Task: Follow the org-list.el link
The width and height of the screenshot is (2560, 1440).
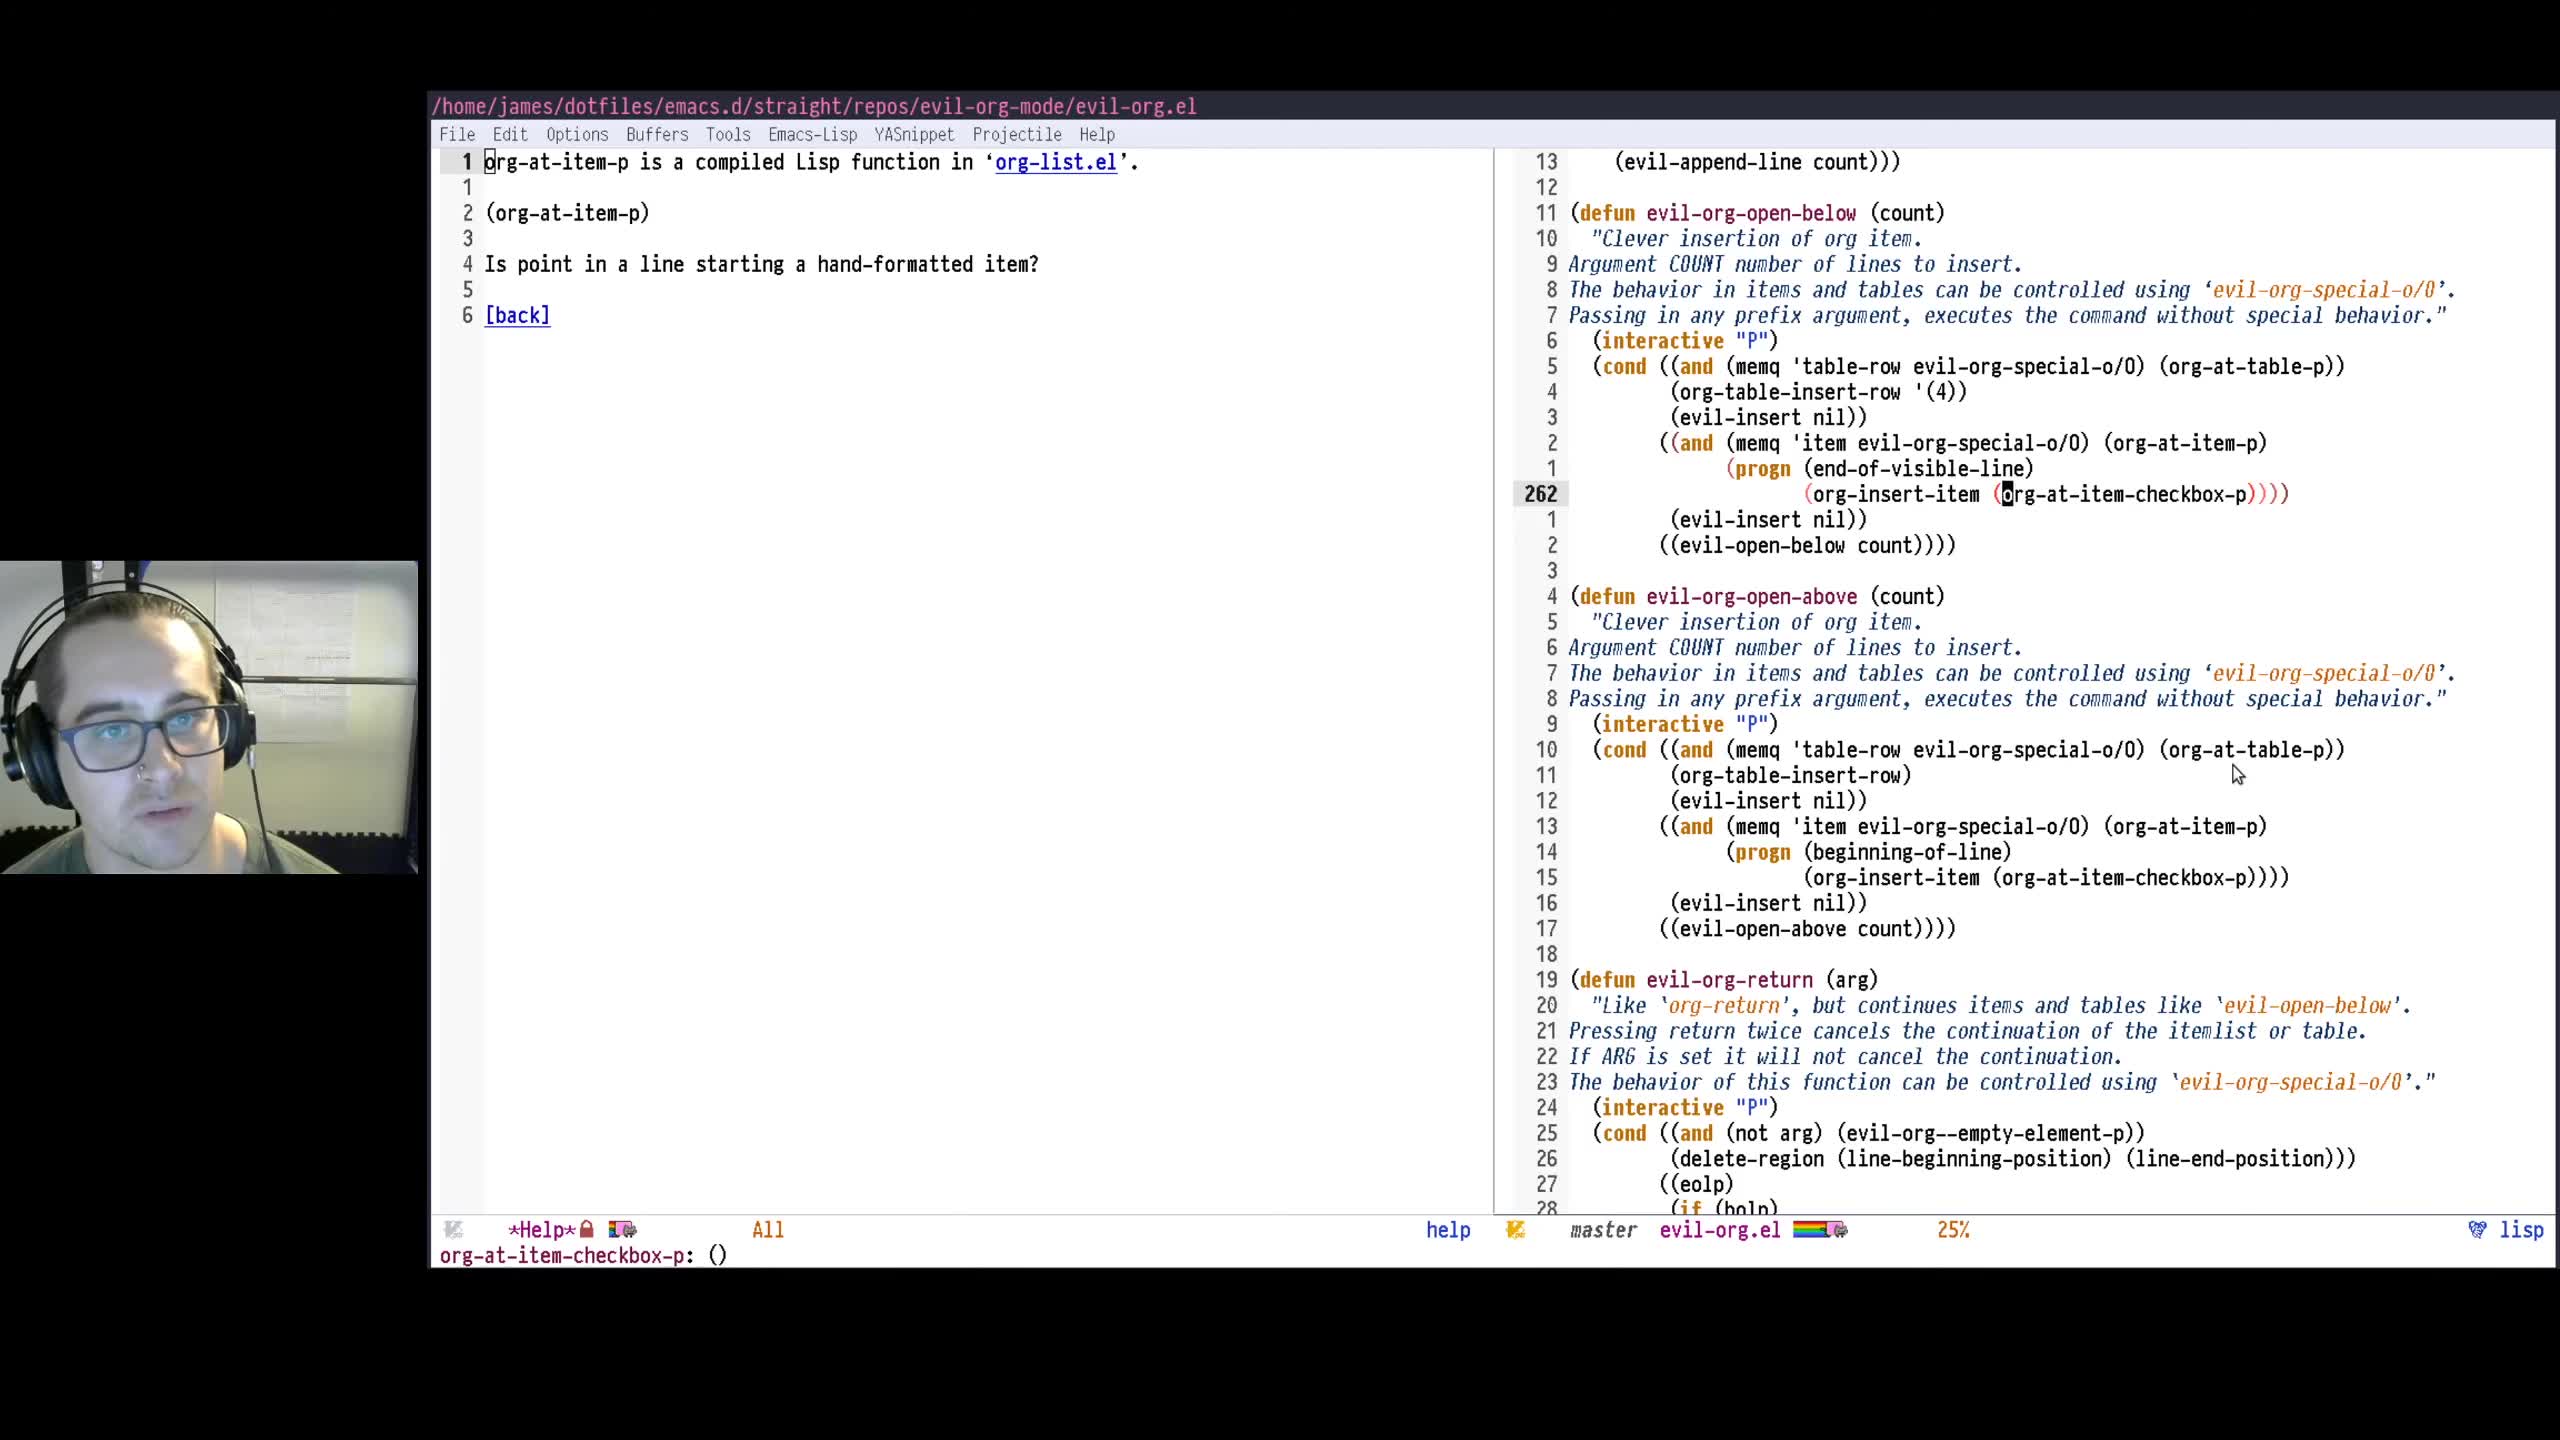Action: (x=1056, y=162)
